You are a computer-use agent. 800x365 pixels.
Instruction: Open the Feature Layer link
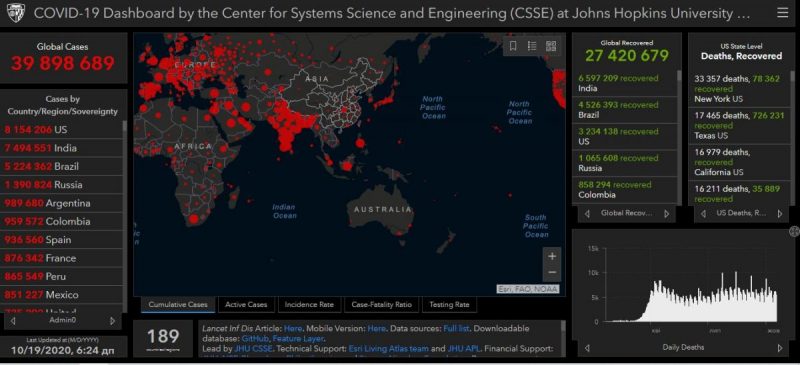298,338
